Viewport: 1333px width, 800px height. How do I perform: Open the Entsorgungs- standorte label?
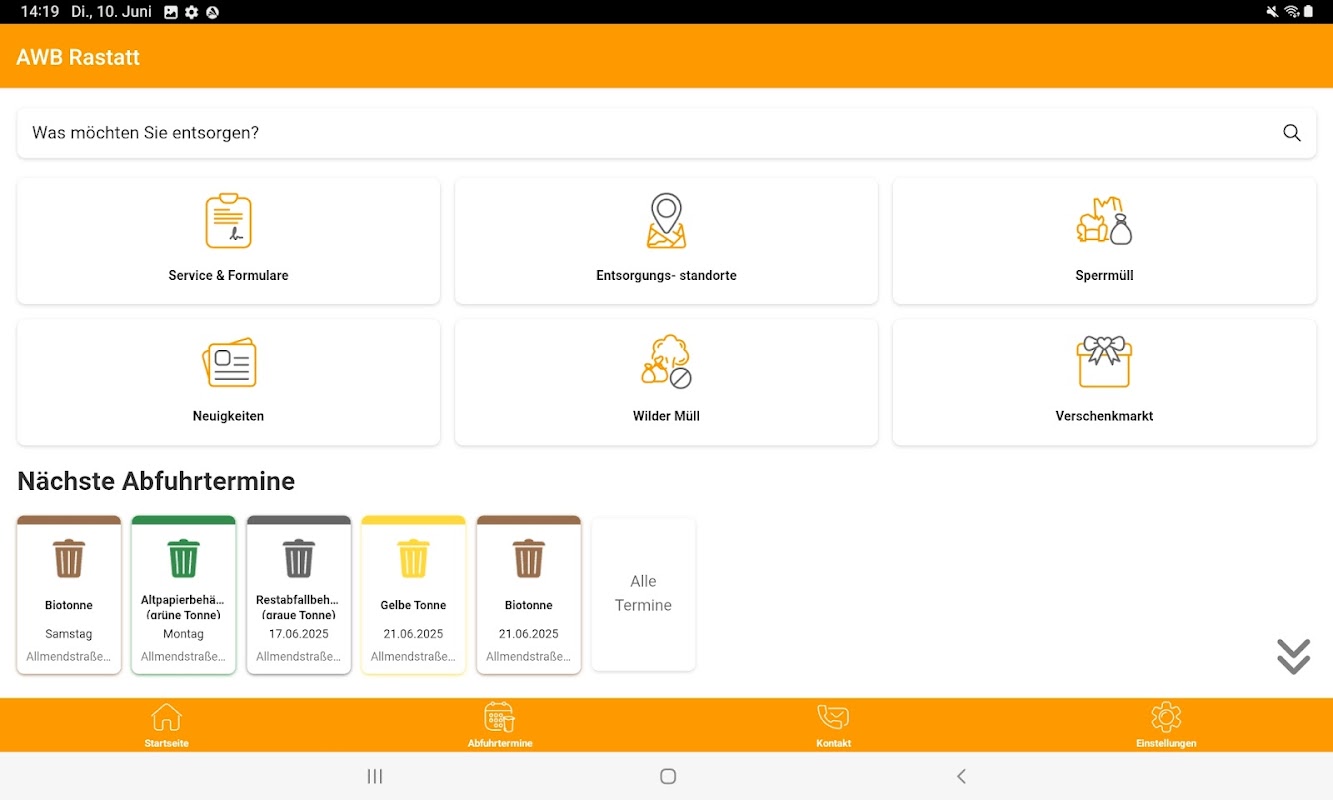[x=666, y=276]
